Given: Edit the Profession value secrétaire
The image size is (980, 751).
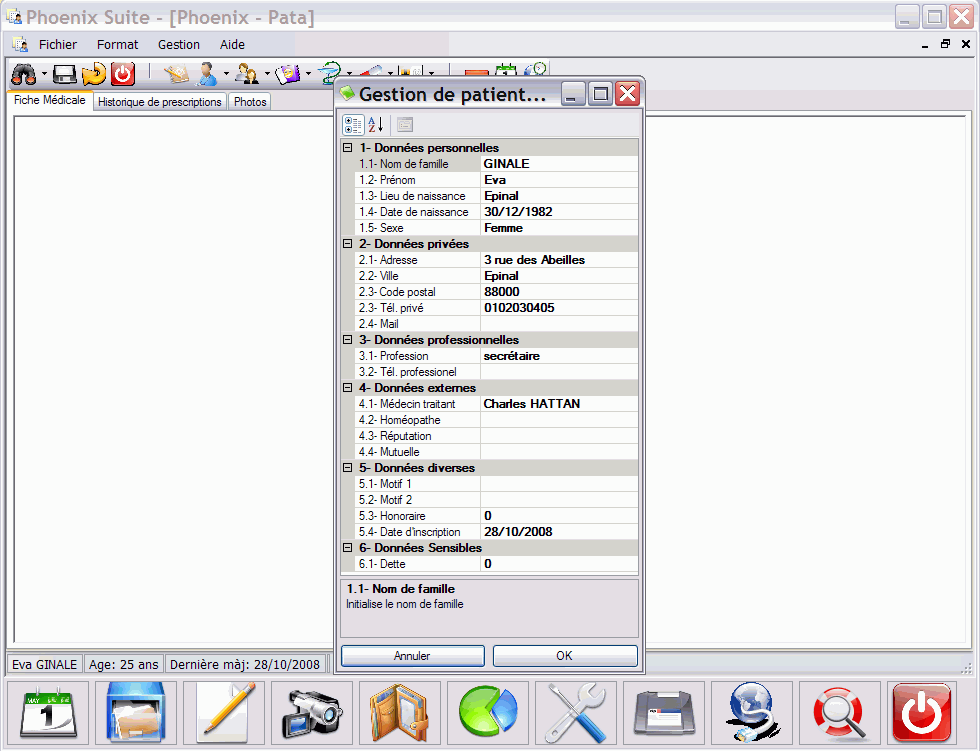Looking at the screenshot, I should tap(559, 356).
